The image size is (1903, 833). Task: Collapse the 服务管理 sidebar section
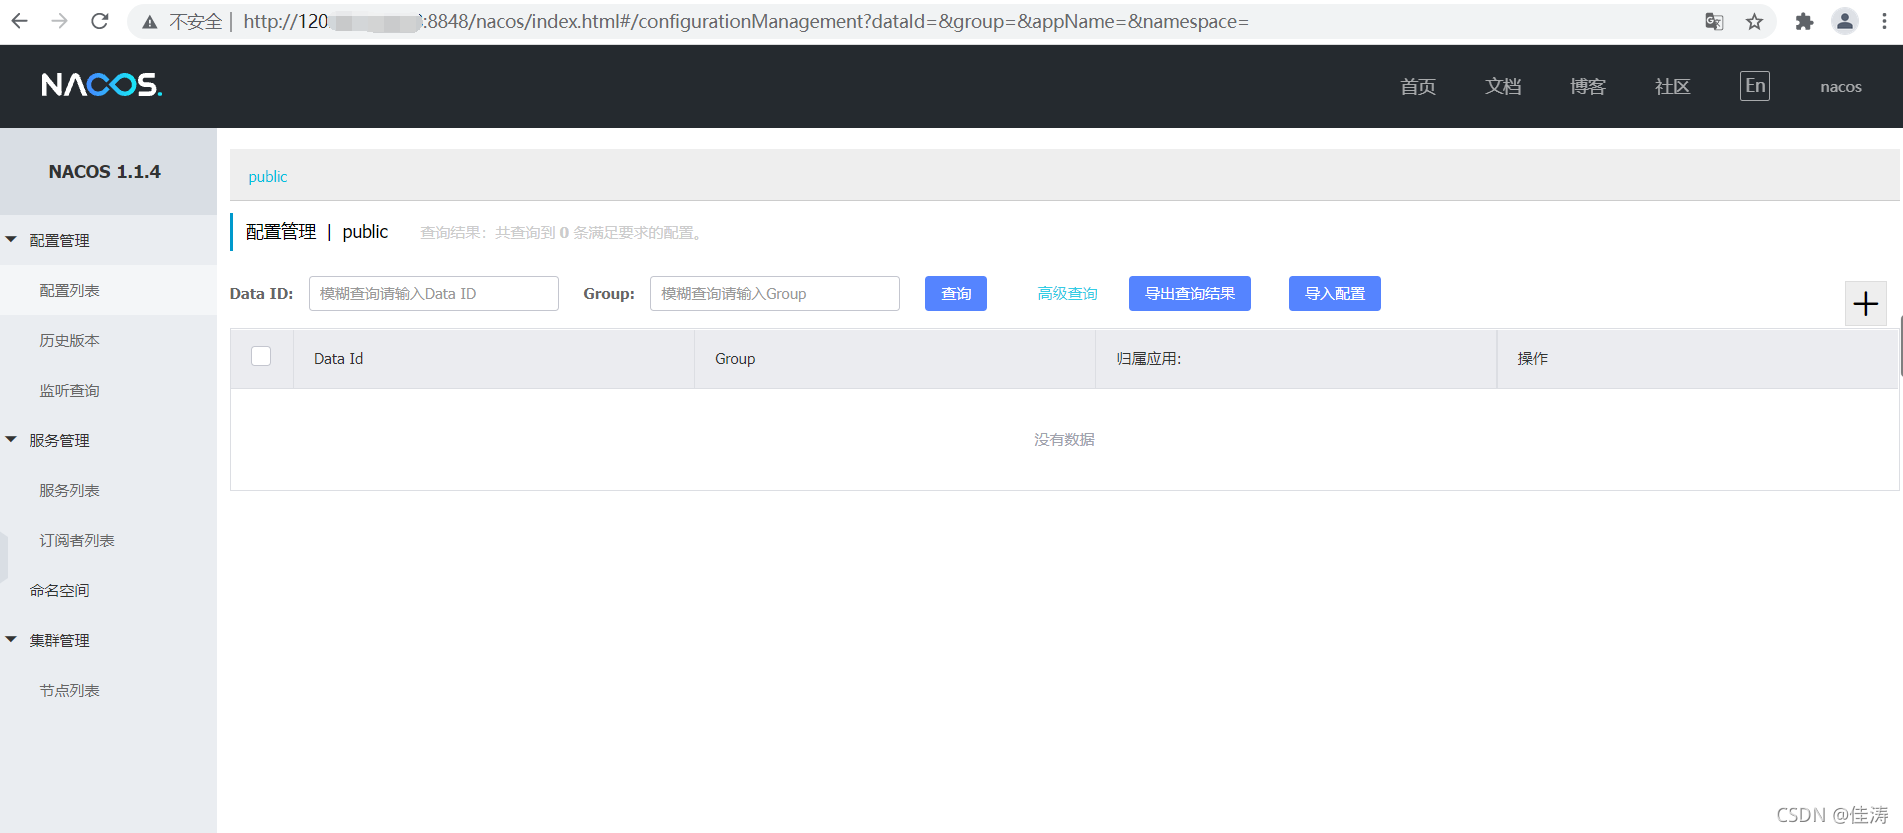tap(12, 440)
